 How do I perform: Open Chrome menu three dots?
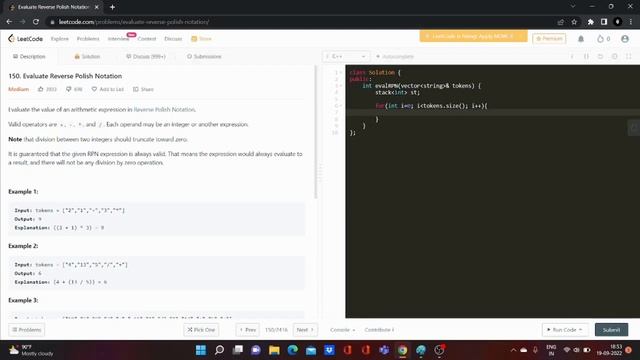point(631,22)
